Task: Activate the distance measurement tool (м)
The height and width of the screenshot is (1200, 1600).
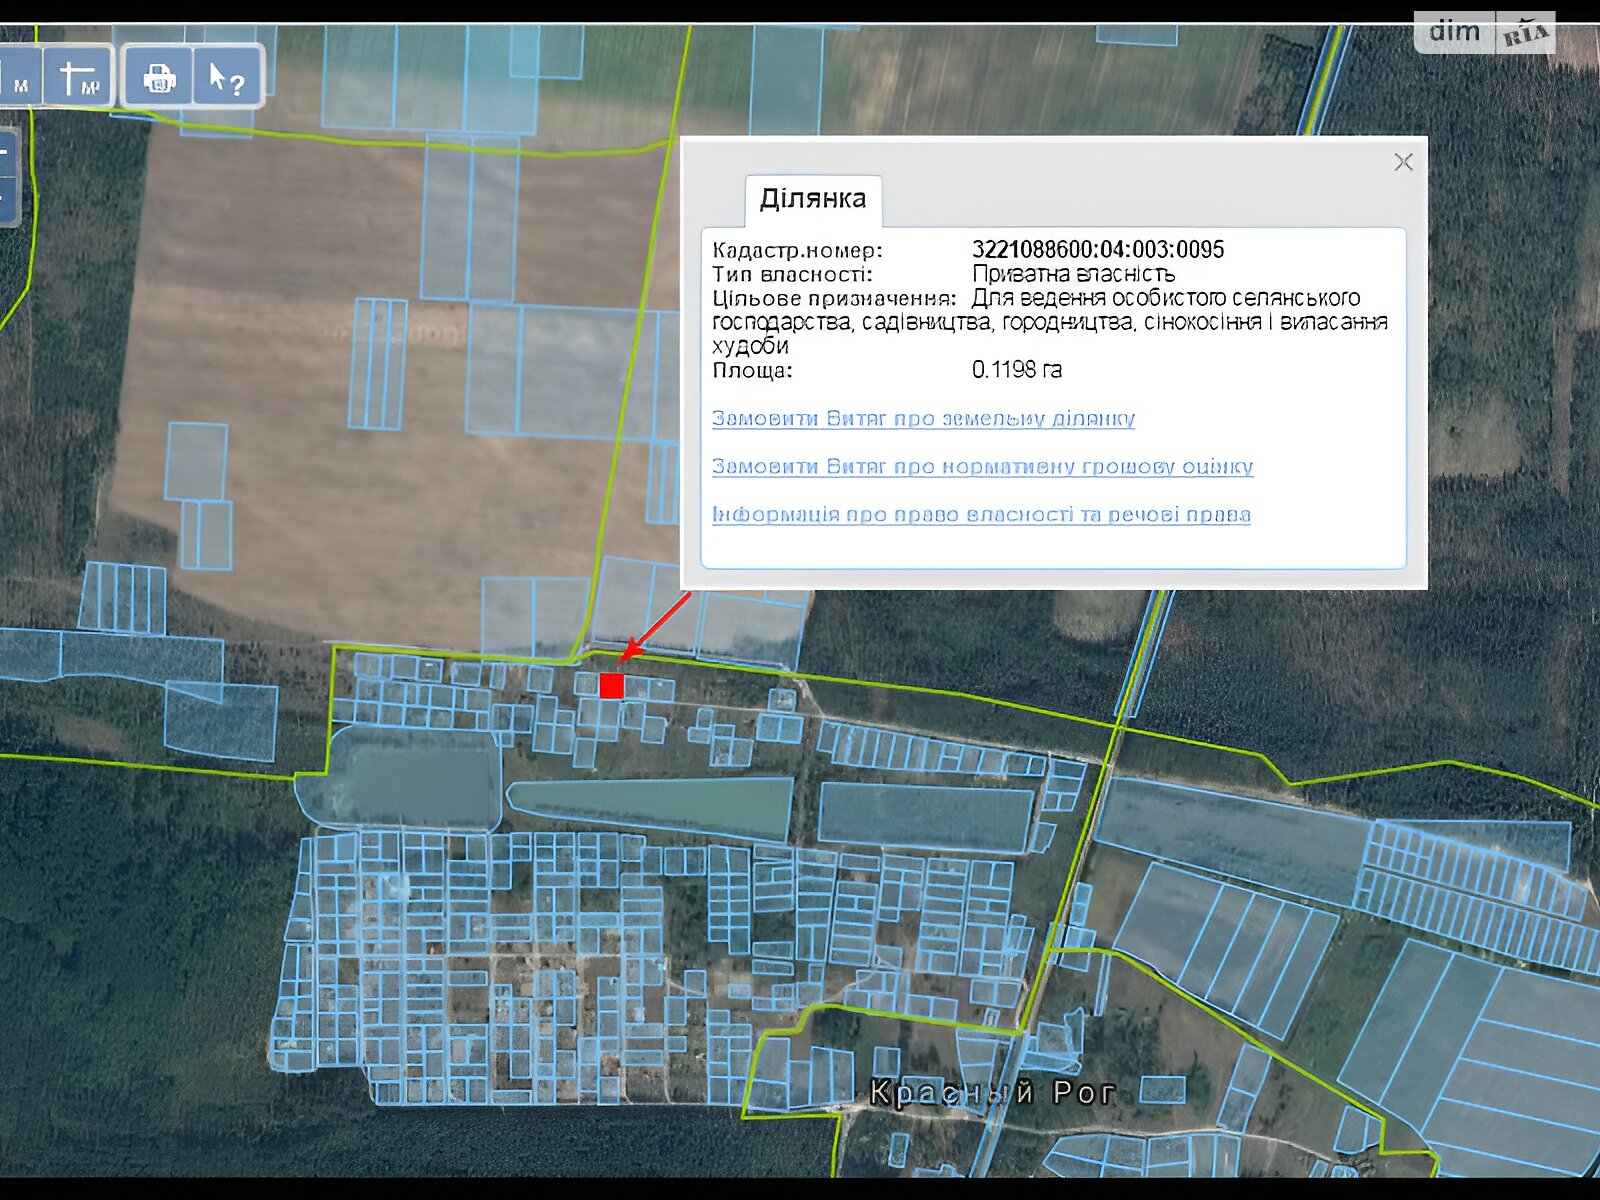Action: (x=17, y=77)
